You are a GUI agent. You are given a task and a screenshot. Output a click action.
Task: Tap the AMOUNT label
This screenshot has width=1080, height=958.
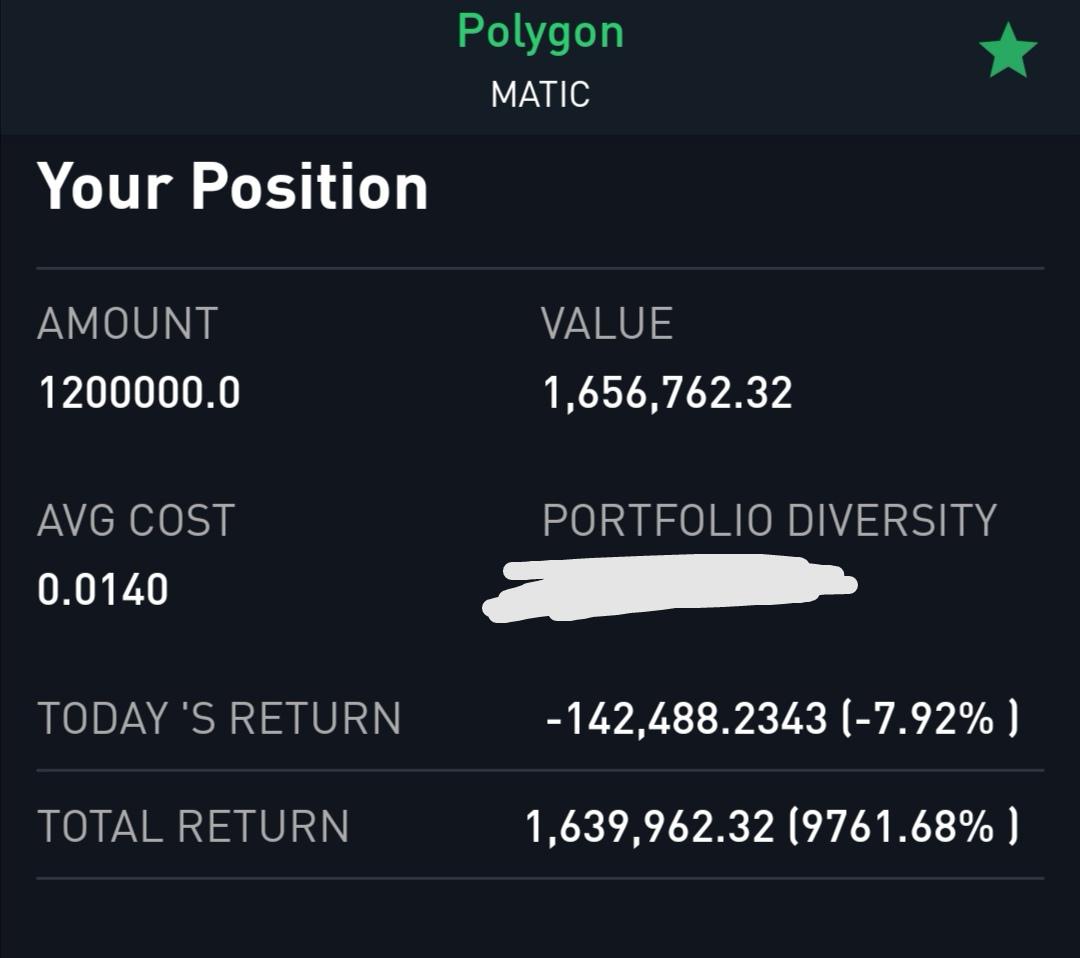pos(127,324)
